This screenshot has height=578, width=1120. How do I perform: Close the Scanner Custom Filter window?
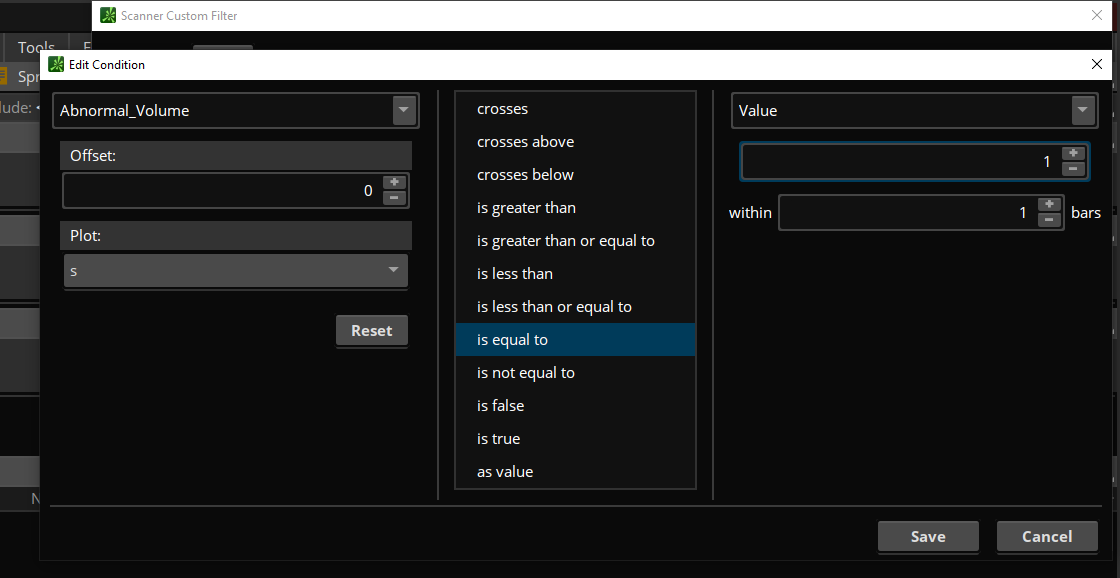coord(1097,15)
